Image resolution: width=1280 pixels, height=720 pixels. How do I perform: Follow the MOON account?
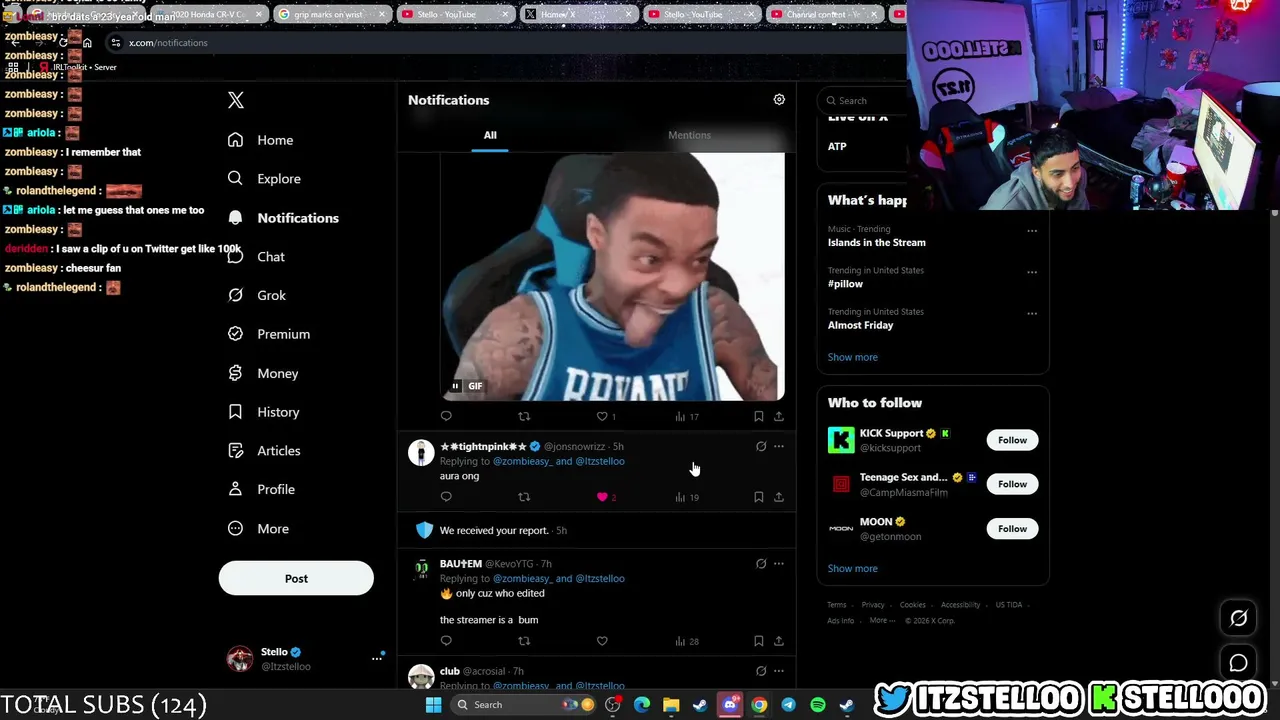1012,528
